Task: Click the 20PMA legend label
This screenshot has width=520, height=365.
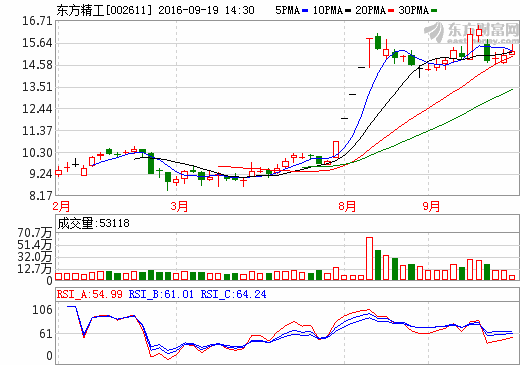Action: [371, 10]
